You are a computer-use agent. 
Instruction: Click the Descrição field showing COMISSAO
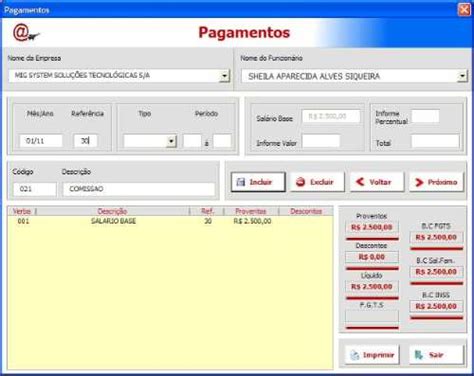tap(139, 189)
